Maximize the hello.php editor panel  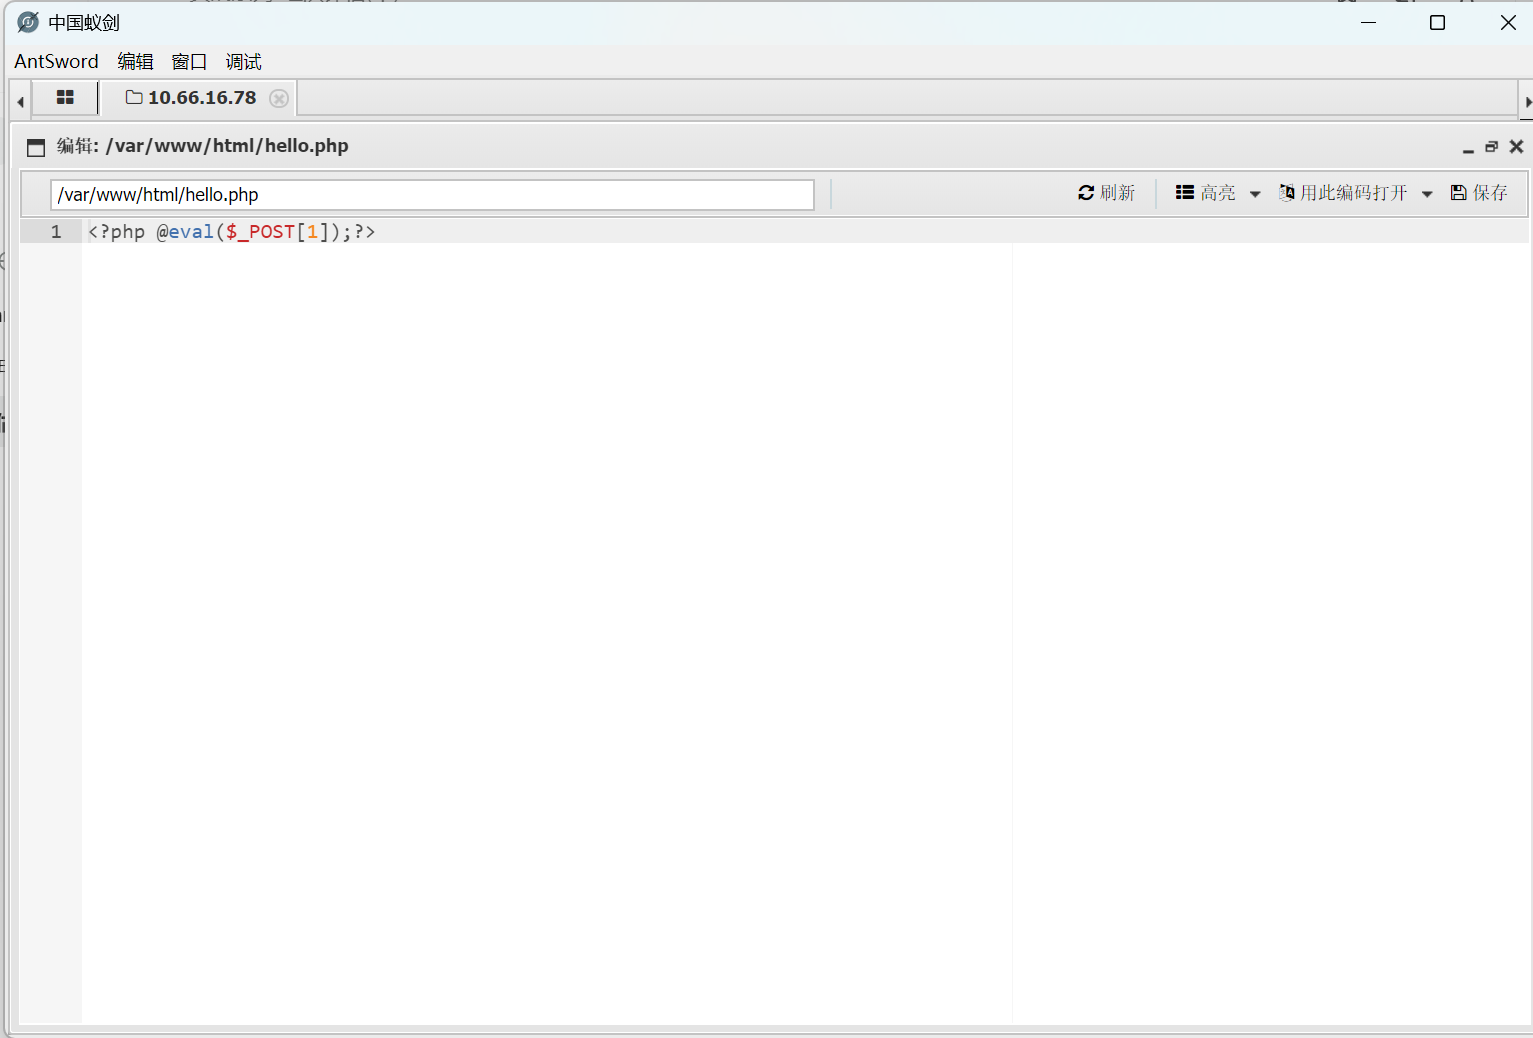[x=1491, y=147]
